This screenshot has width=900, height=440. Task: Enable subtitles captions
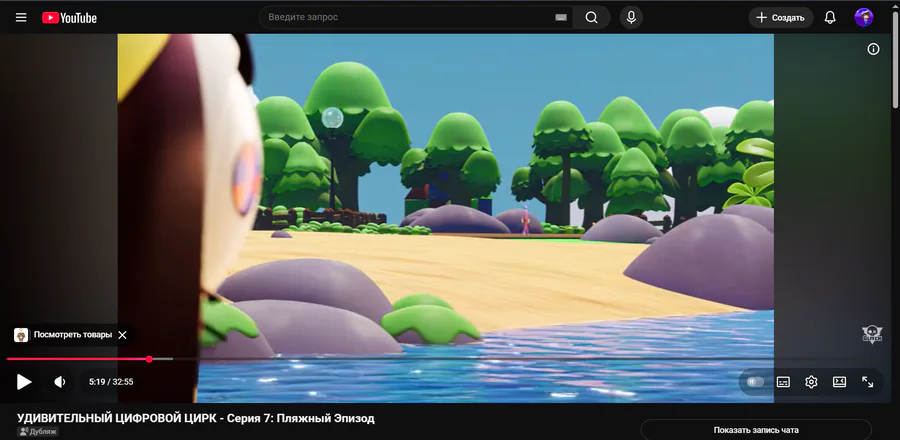(783, 381)
